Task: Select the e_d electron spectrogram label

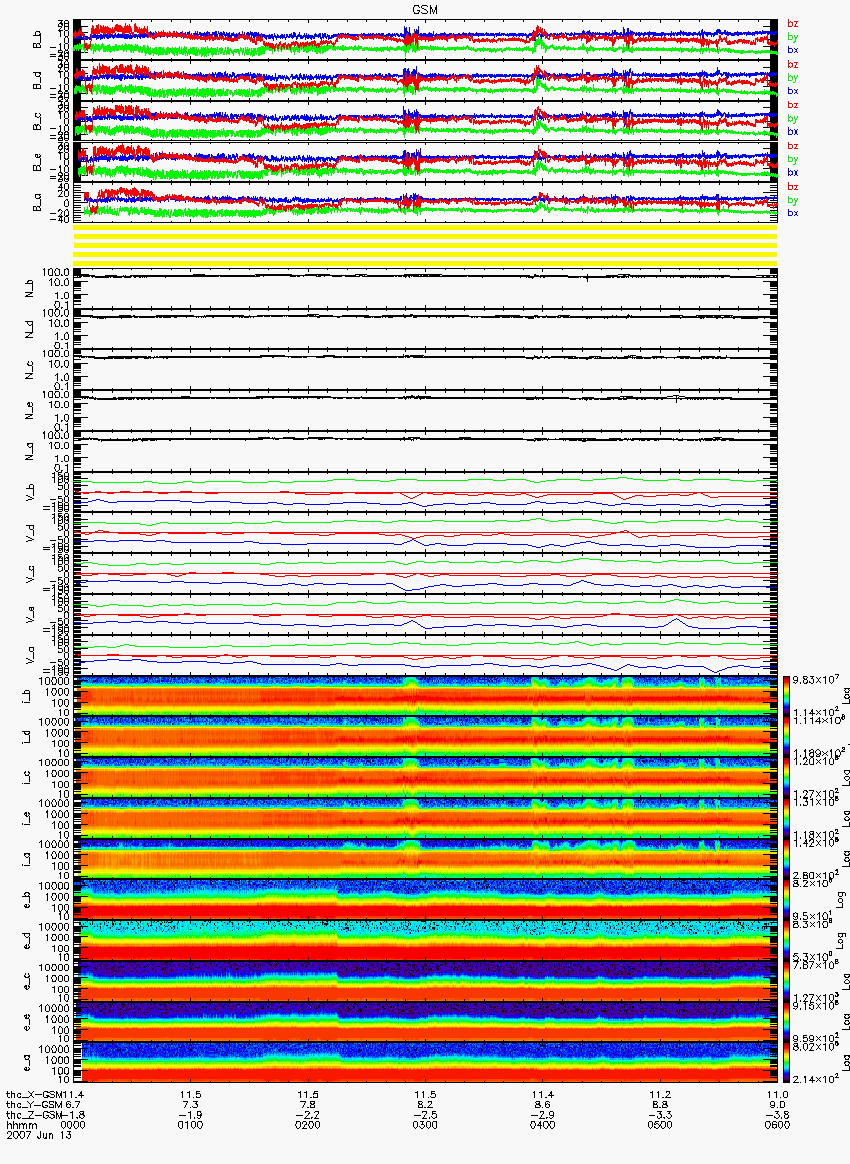Action: tap(27, 942)
